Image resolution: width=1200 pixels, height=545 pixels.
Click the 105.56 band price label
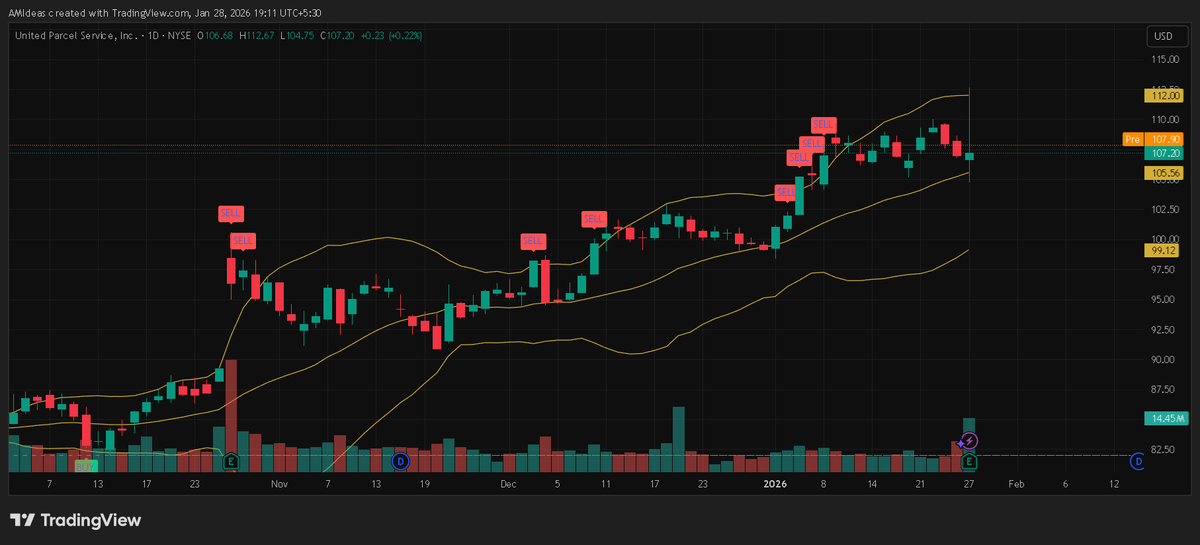tap(1164, 173)
